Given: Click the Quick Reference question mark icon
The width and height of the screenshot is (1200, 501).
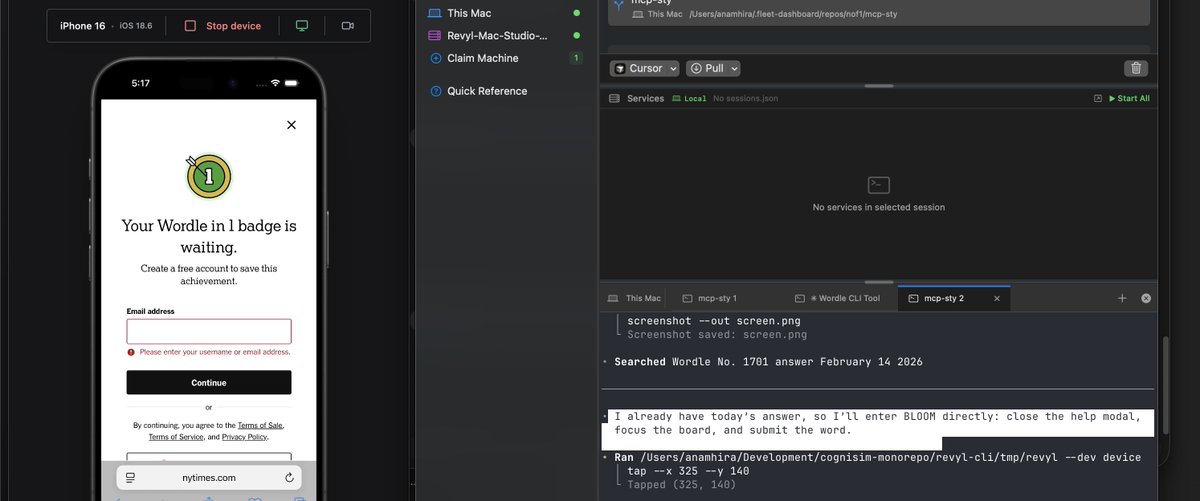Looking at the screenshot, I should click(435, 91).
